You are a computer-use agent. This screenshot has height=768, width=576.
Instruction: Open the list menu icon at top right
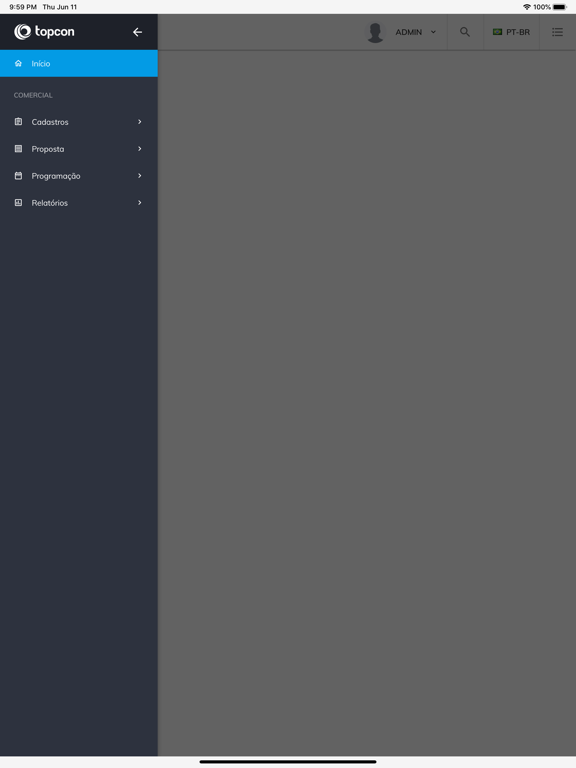pos(557,32)
